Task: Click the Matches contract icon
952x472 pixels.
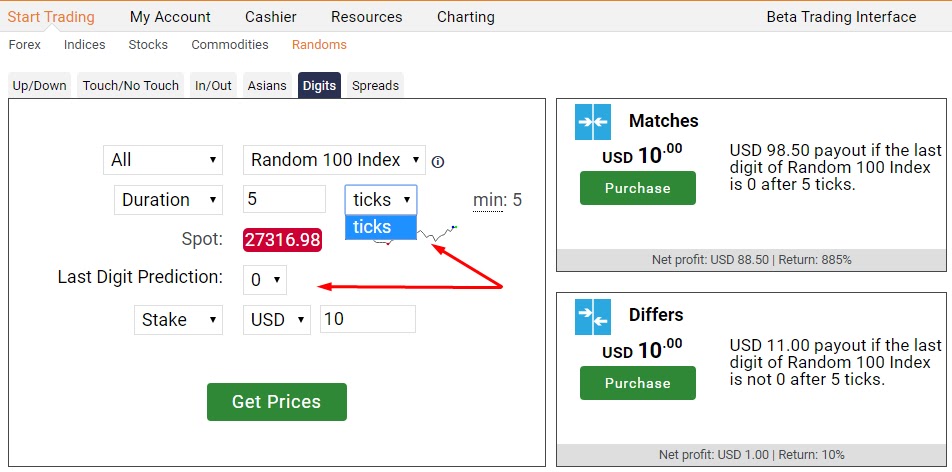Action: pyautogui.click(x=593, y=122)
